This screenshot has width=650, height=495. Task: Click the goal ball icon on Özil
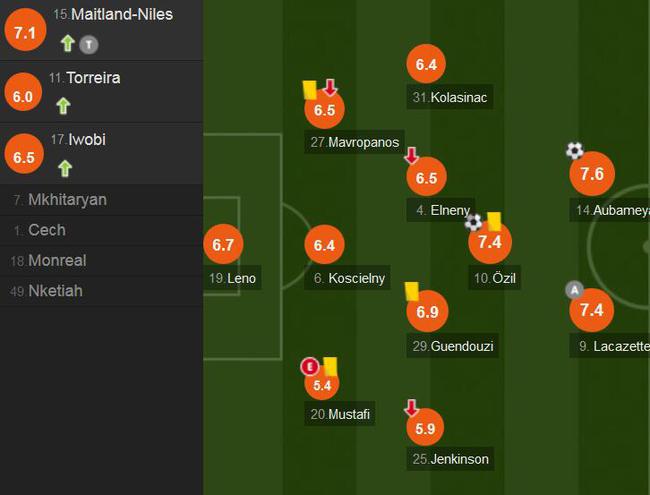(473, 222)
